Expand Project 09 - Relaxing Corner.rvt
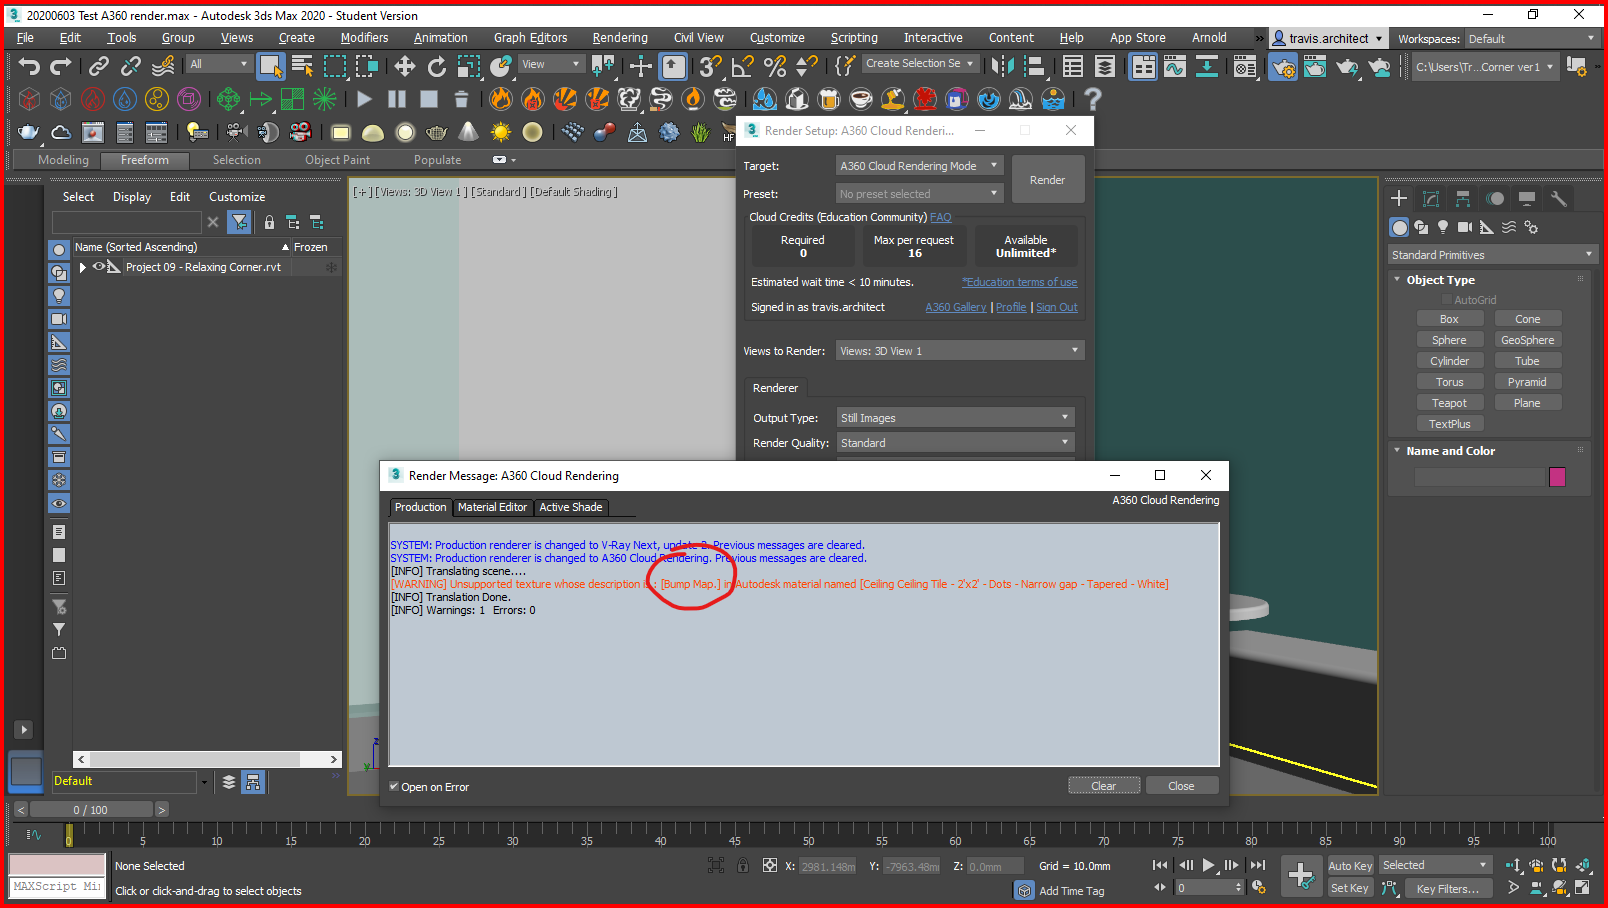Viewport: 1608px width, 908px height. coord(82,266)
